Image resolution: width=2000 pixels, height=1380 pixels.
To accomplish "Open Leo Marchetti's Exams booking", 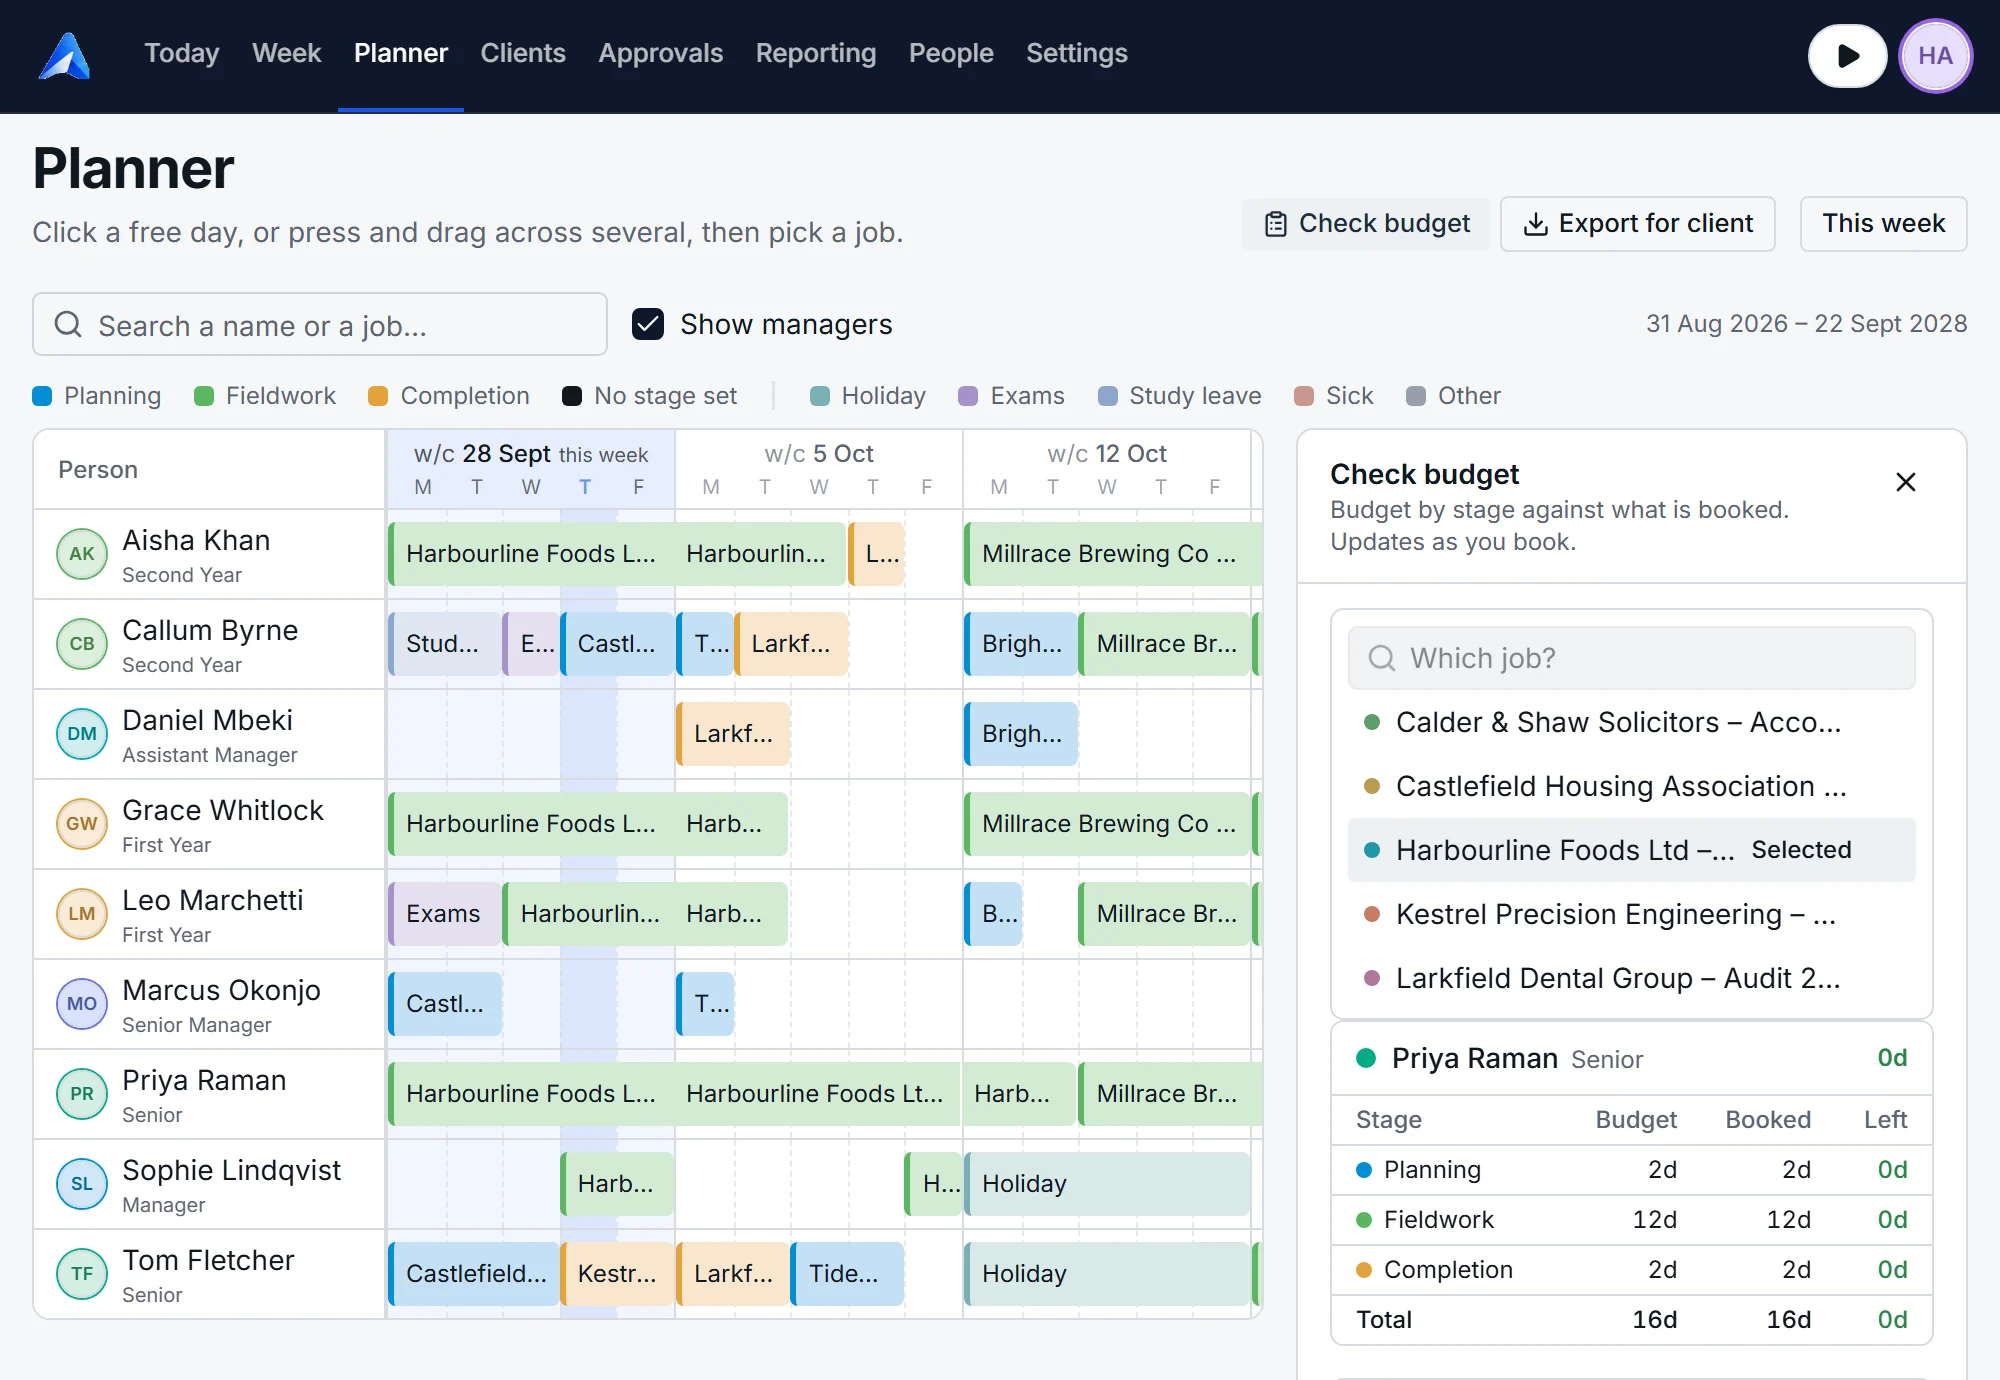I will click(445, 914).
